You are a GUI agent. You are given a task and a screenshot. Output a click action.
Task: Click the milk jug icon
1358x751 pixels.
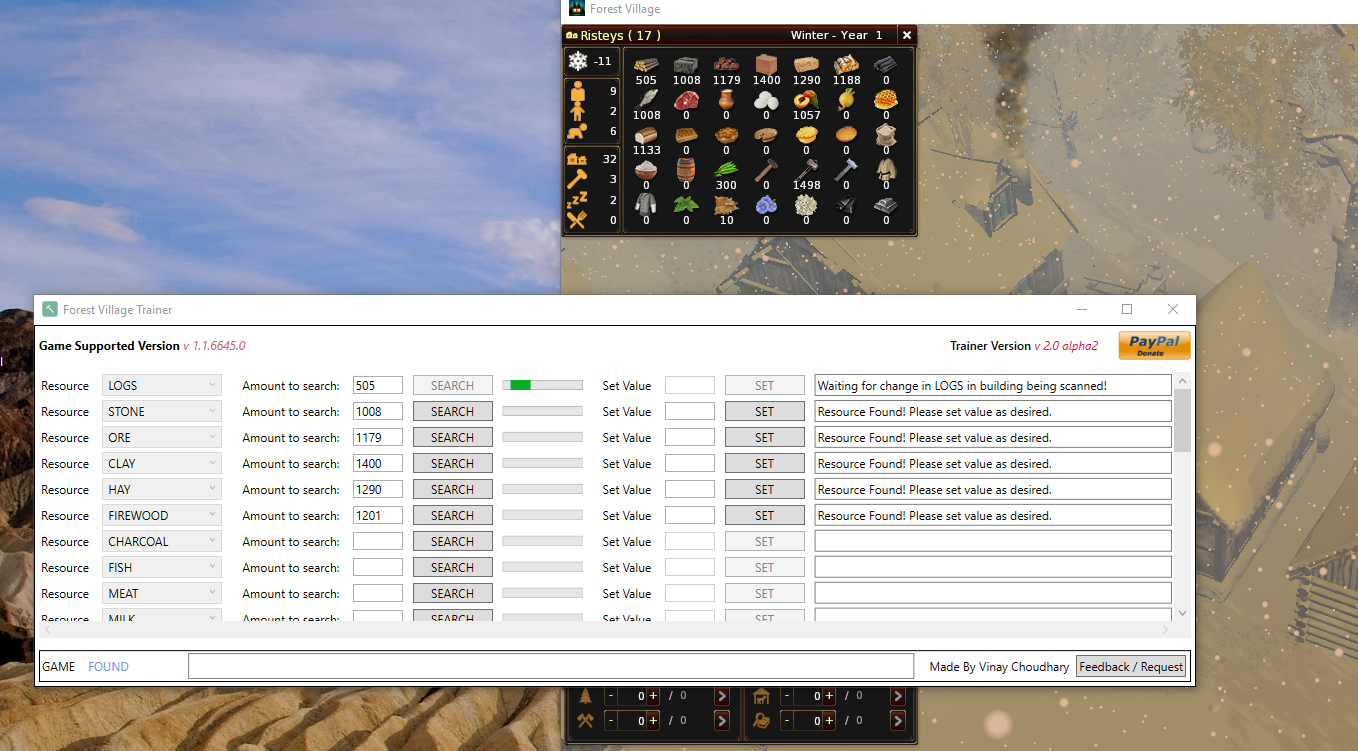pyautogui.click(x=726, y=100)
